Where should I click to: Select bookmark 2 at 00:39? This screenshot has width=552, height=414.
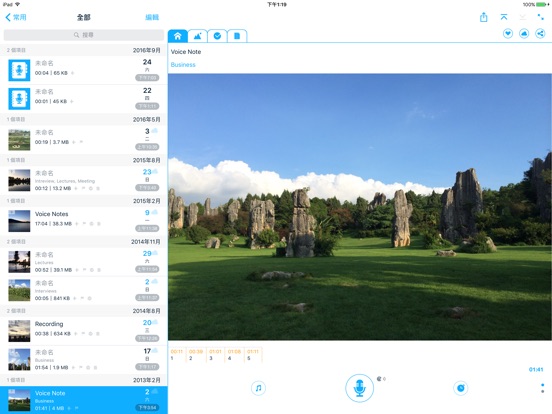(196, 355)
